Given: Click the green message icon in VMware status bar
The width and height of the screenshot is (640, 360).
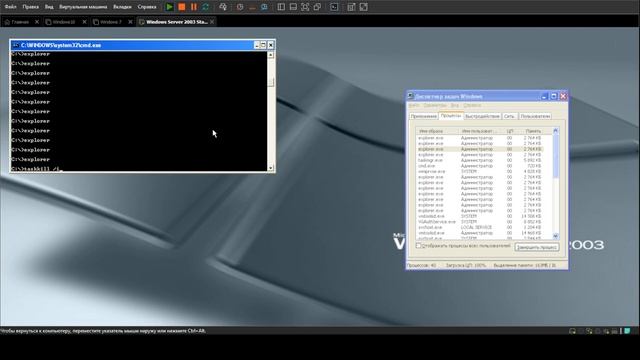Looking at the screenshot, I should [x=627, y=331].
